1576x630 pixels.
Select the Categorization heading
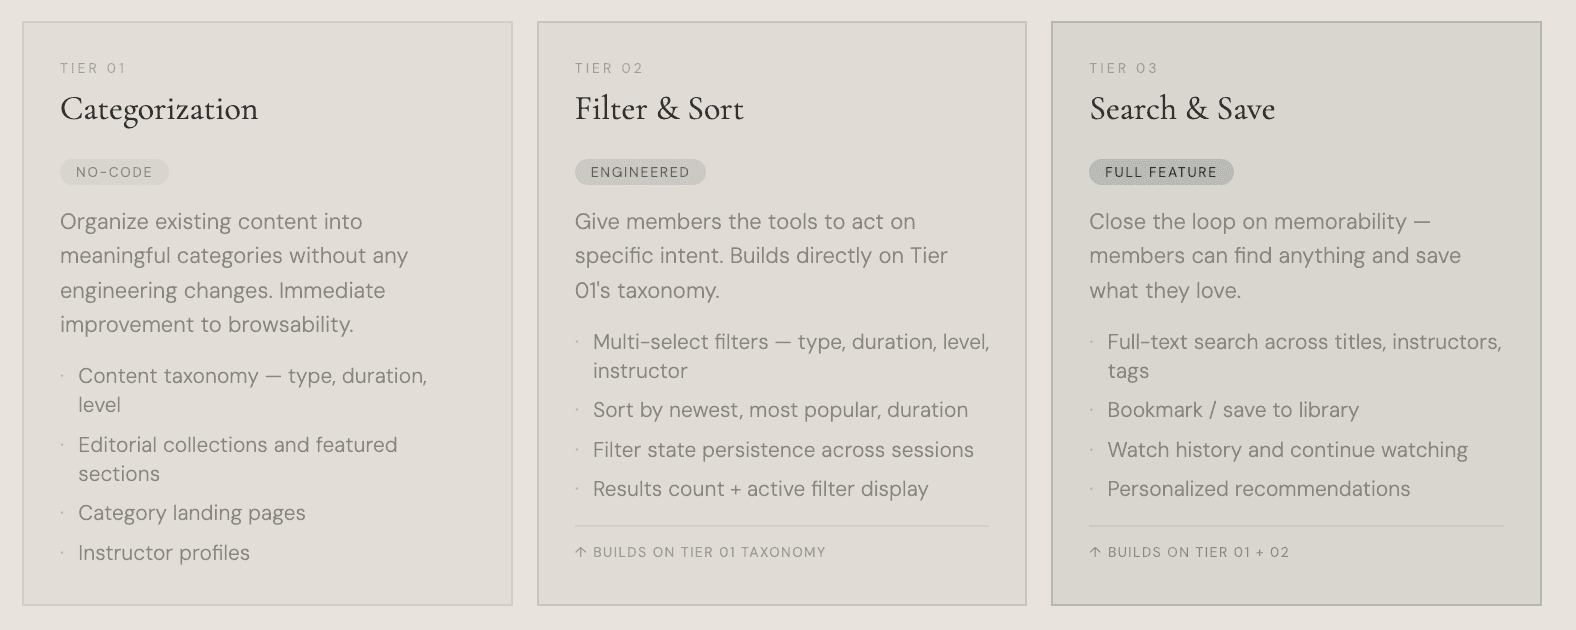[x=159, y=109]
